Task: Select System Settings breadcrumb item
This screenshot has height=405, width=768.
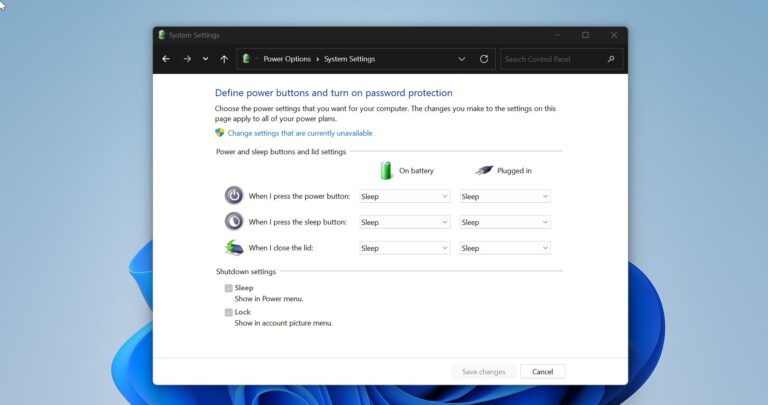Action: pos(349,59)
